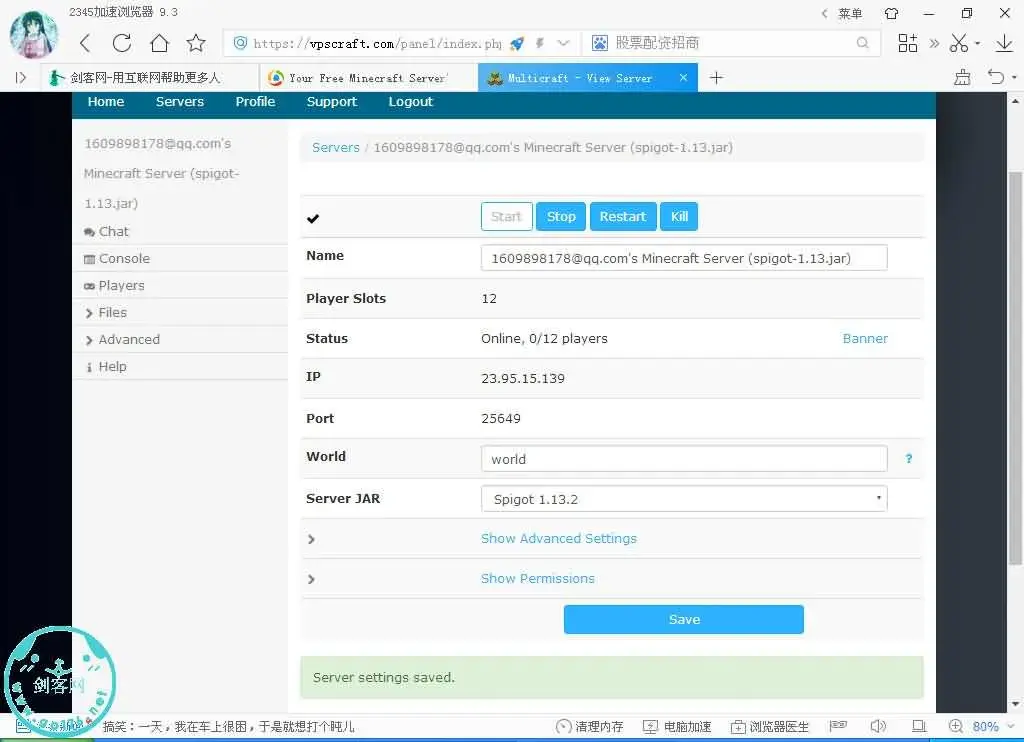Click the rocket speed-mode icon in address bar
Viewport: 1024px width, 742px height.
pyautogui.click(x=517, y=44)
